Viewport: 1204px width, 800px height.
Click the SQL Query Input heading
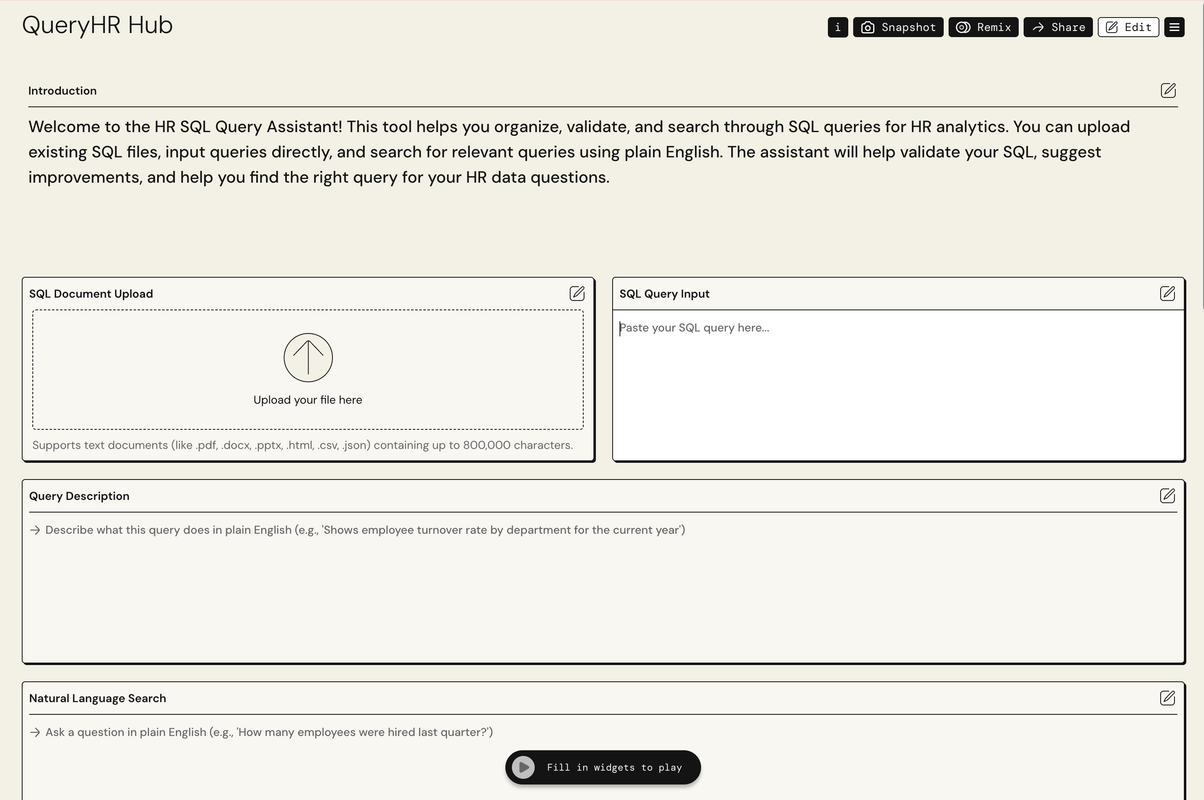pos(664,294)
